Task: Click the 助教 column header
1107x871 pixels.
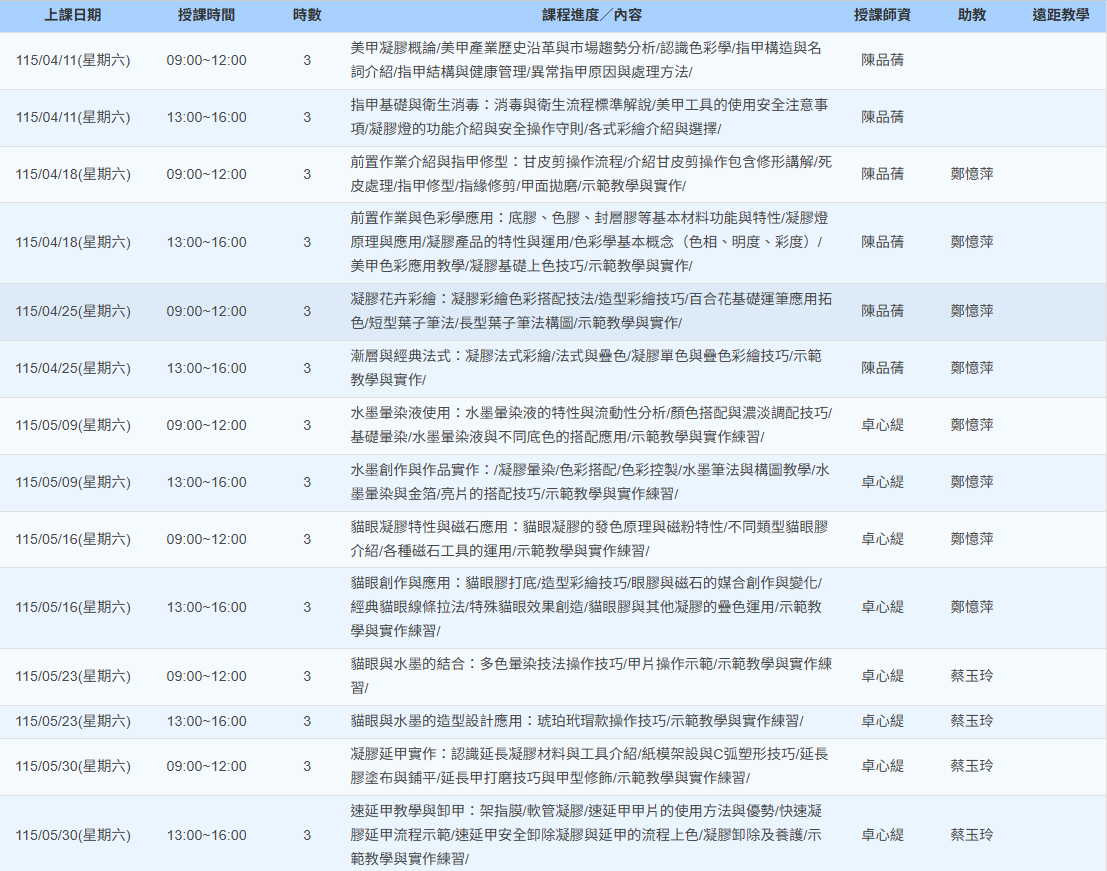Action: (971, 16)
